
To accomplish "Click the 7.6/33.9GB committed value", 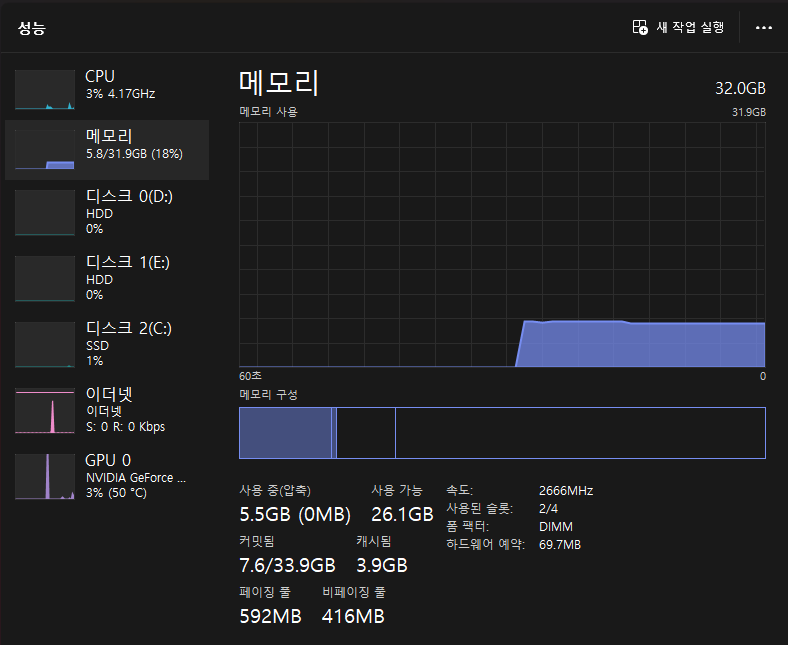I will 287,566.
